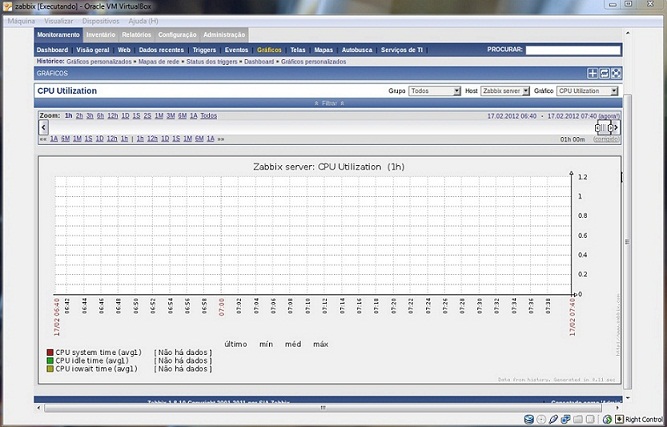Open the Visualizar menu
Viewport: 667px width, 427px height.
click(59, 21)
